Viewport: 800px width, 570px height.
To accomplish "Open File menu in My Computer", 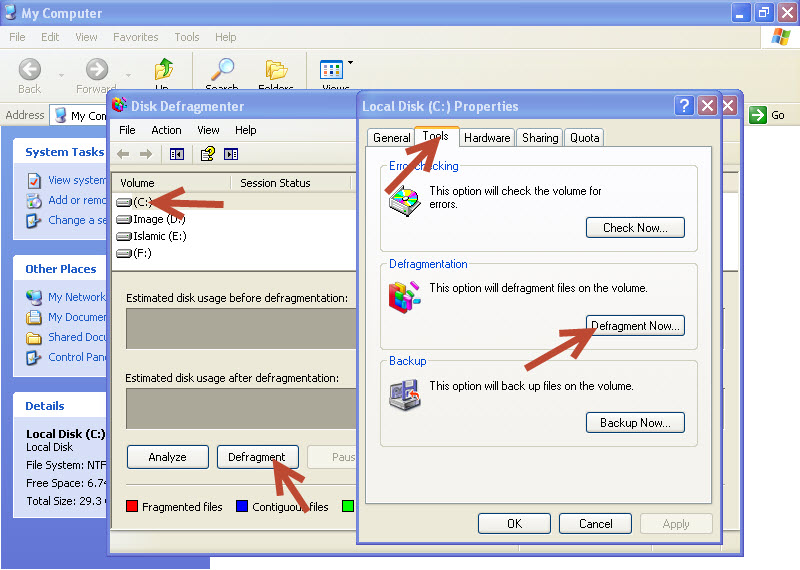I will (17, 37).
